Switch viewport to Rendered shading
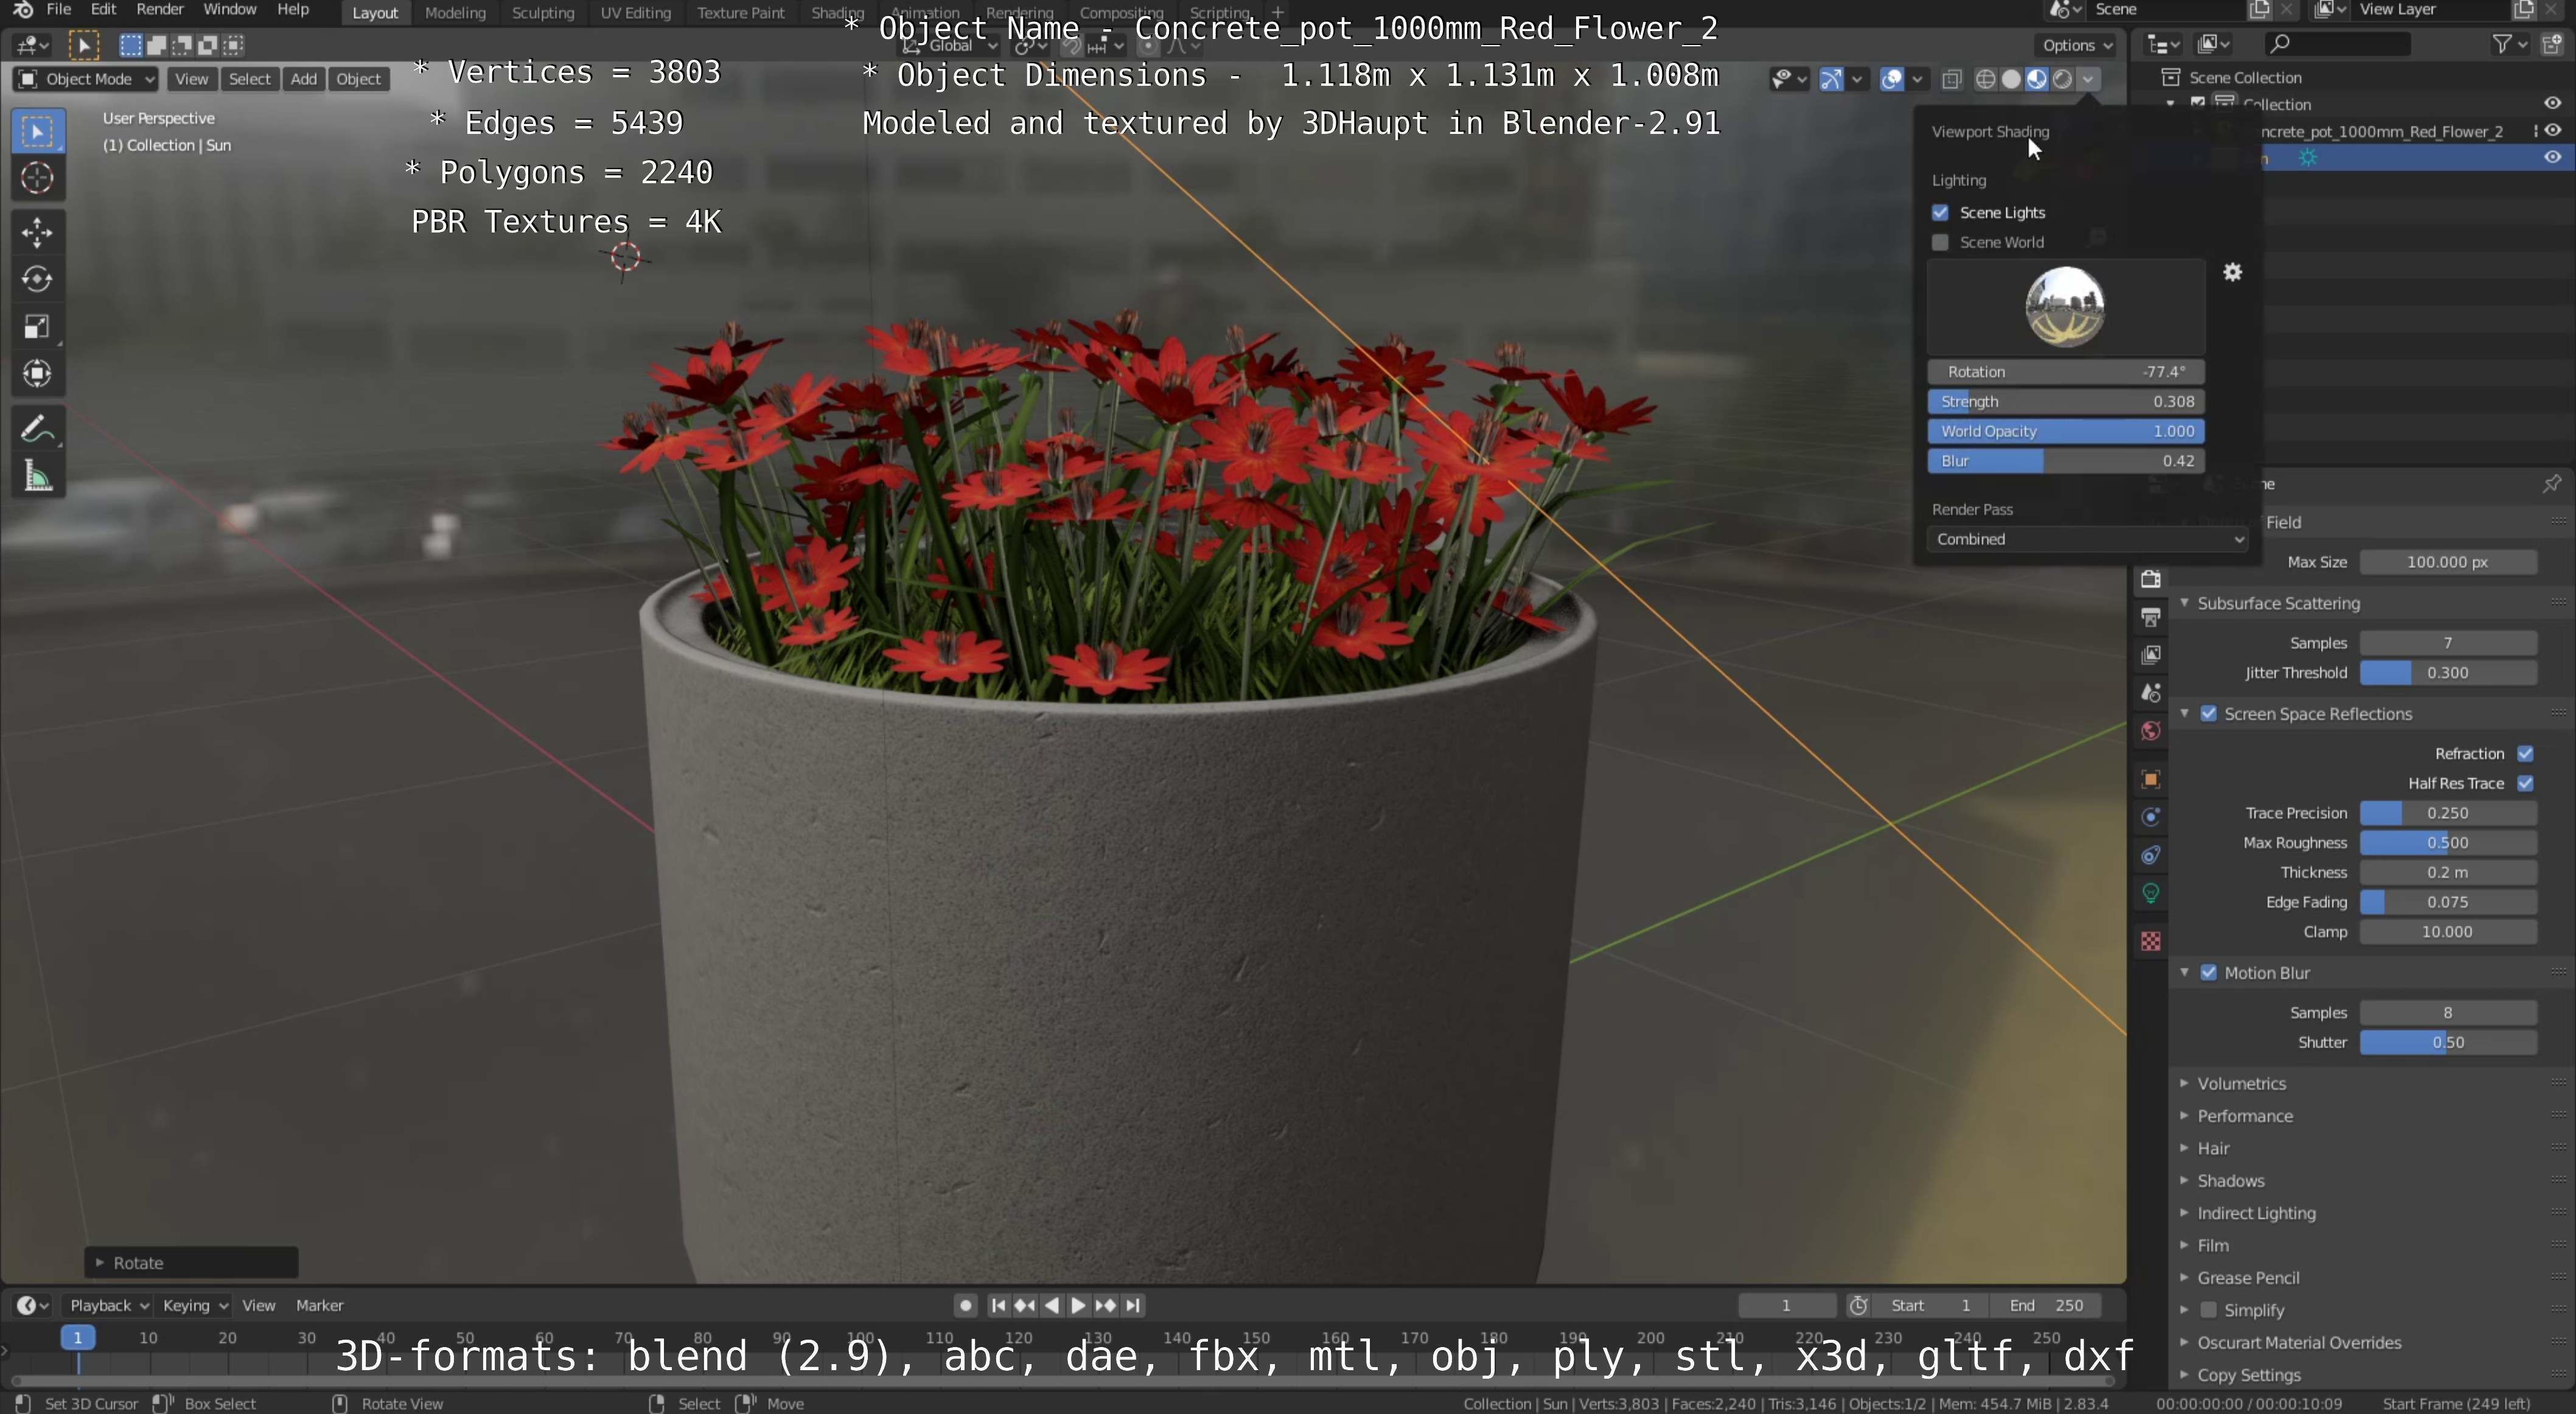This screenshot has height=1414, width=2576. pos(2062,79)
